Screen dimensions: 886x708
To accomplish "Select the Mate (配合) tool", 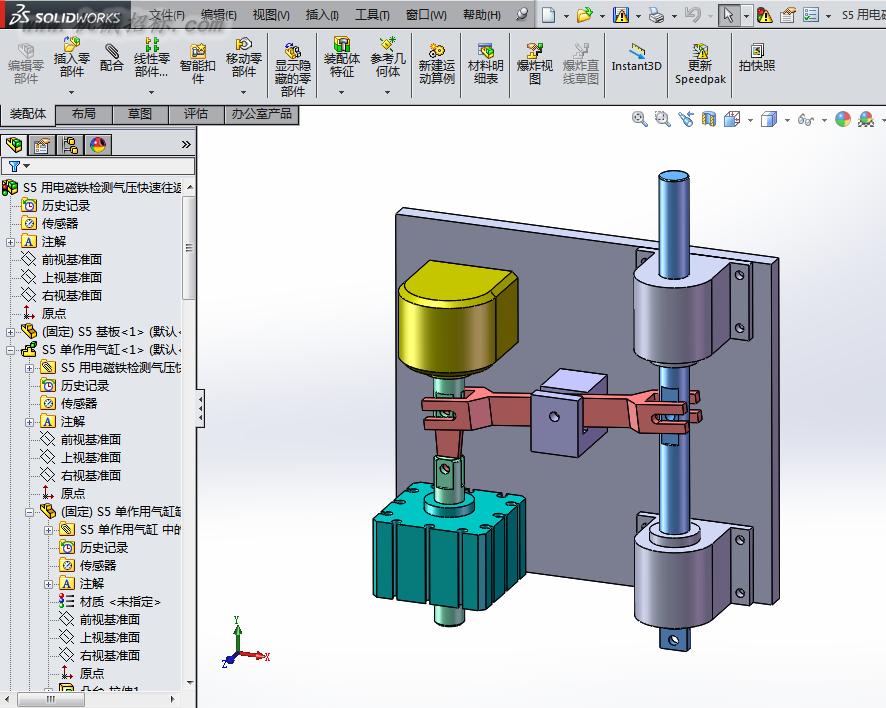I will (x=111, y=59).
